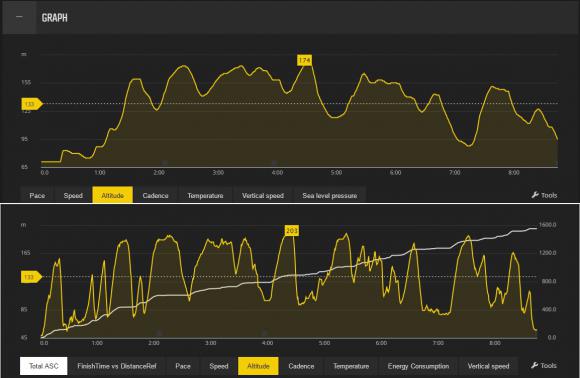Select the Cadence tab in the lower graph

(301, 366)
